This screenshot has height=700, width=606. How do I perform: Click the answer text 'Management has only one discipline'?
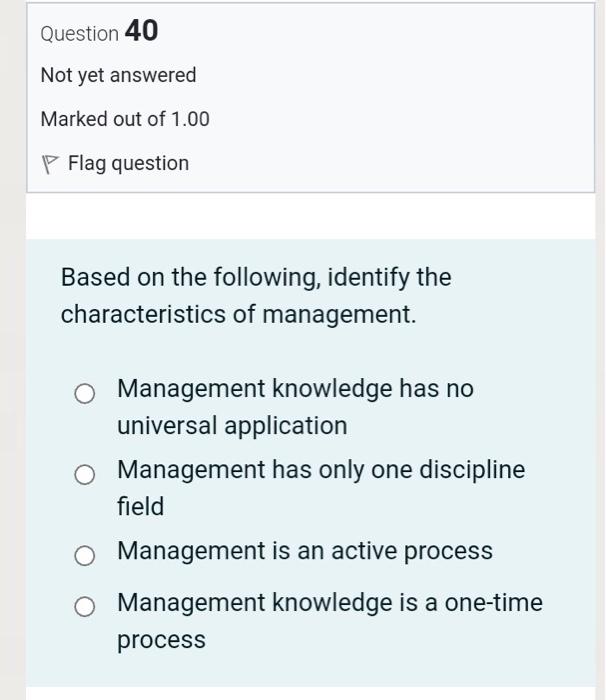click(320, 470)
